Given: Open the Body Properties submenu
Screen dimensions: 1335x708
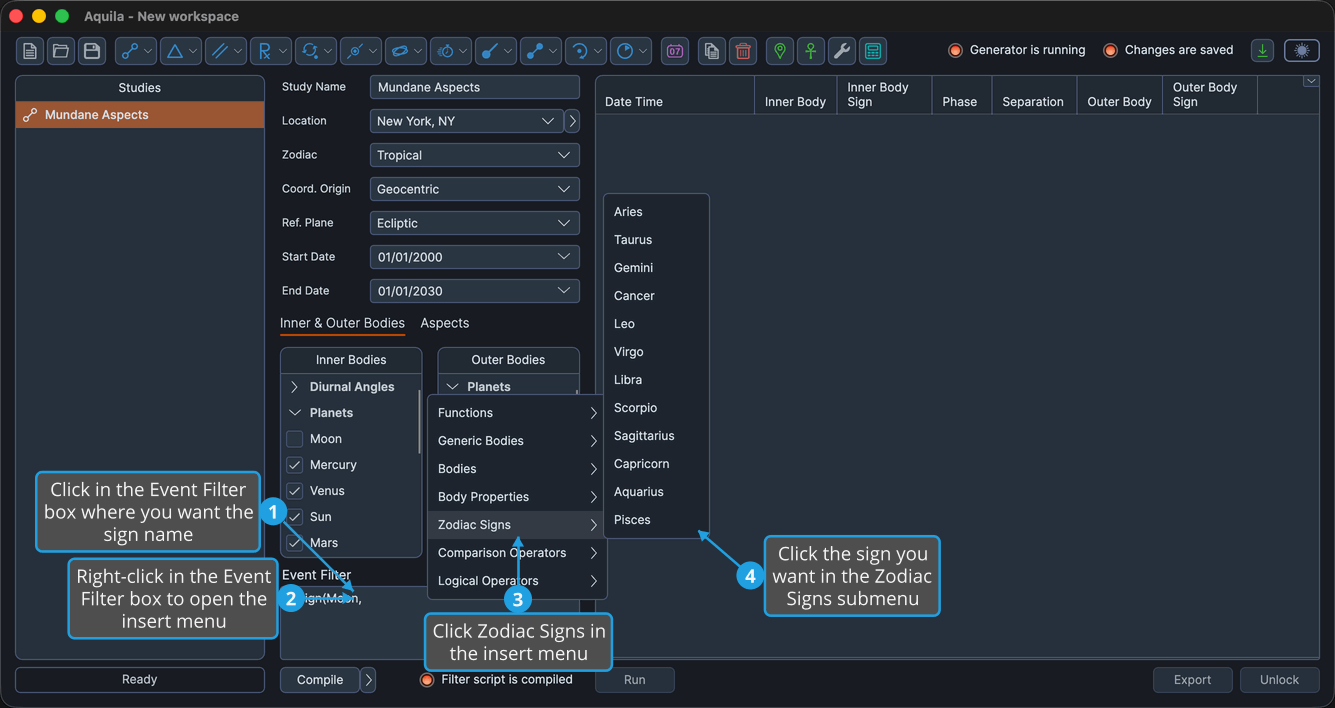Looking at the screenshot, I should (x=517, y=497).
